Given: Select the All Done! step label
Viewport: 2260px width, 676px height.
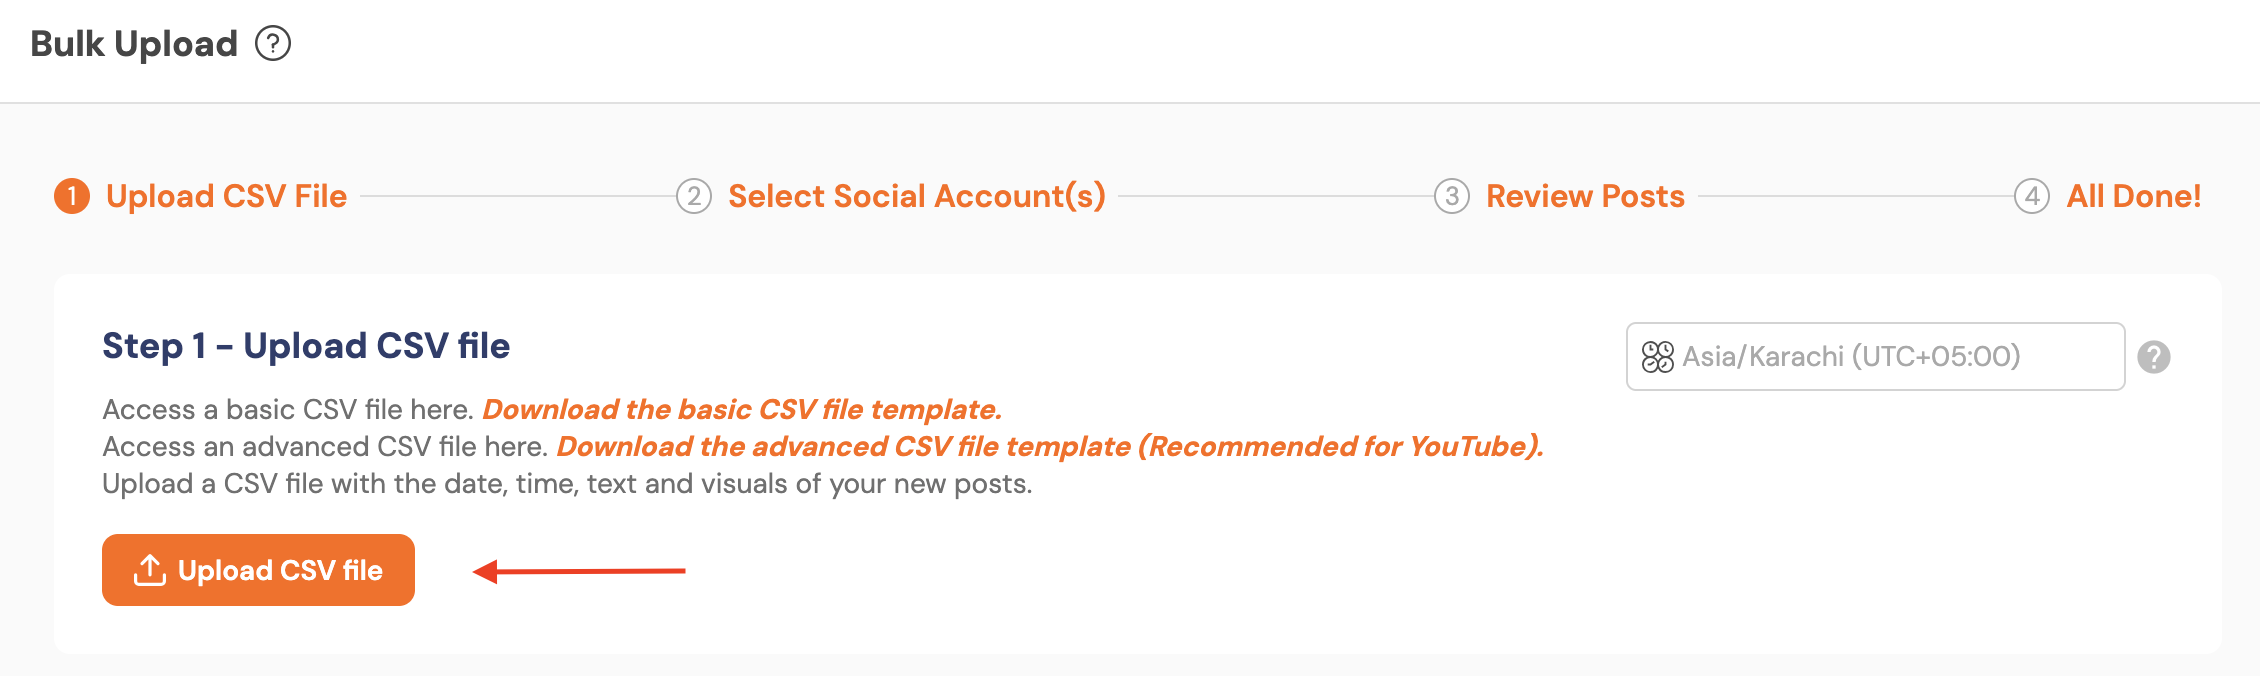Looking at the screenshot, I should 2134,196.
